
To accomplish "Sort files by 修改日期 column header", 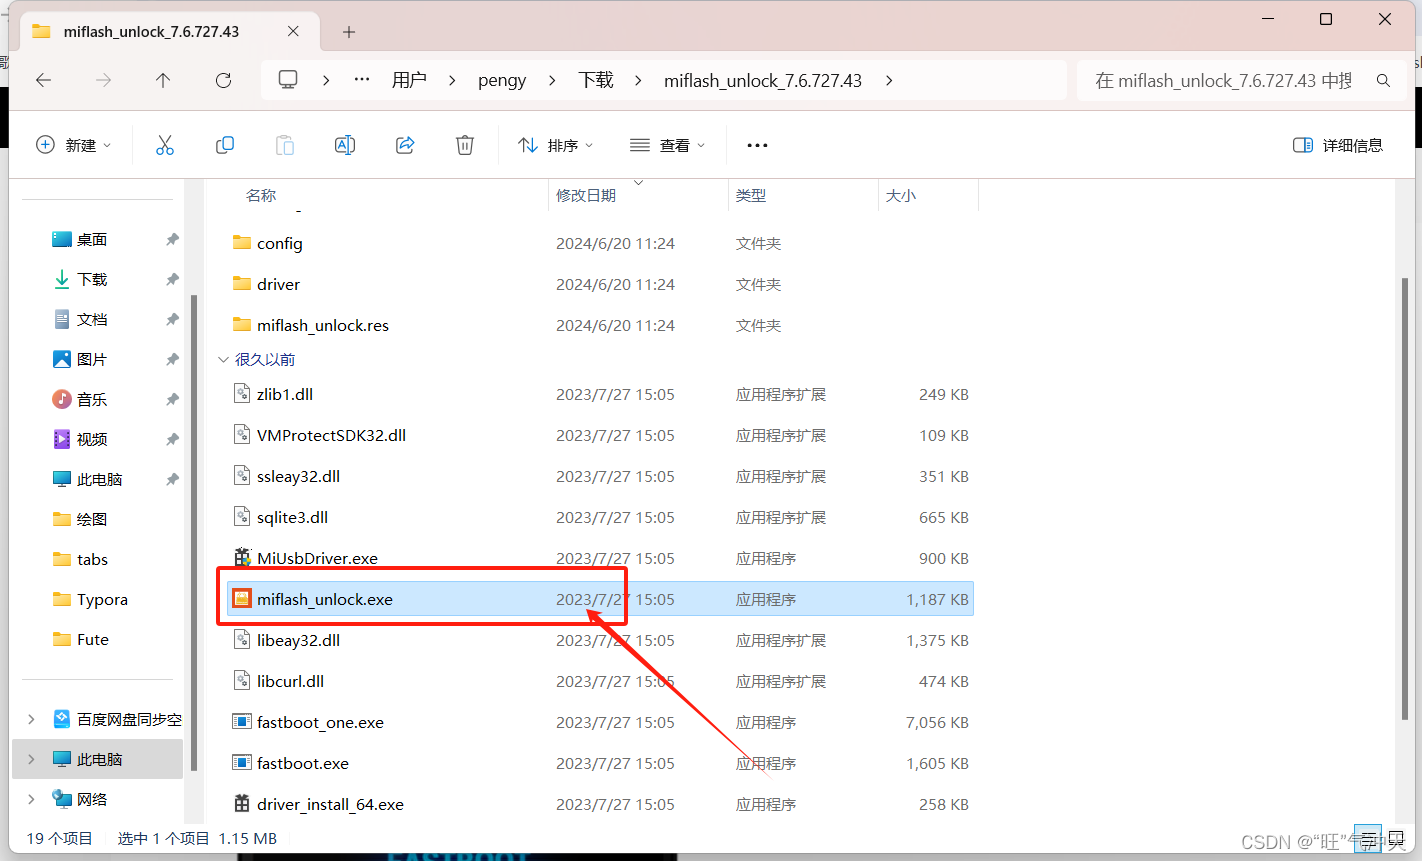I will pos(586,196).
